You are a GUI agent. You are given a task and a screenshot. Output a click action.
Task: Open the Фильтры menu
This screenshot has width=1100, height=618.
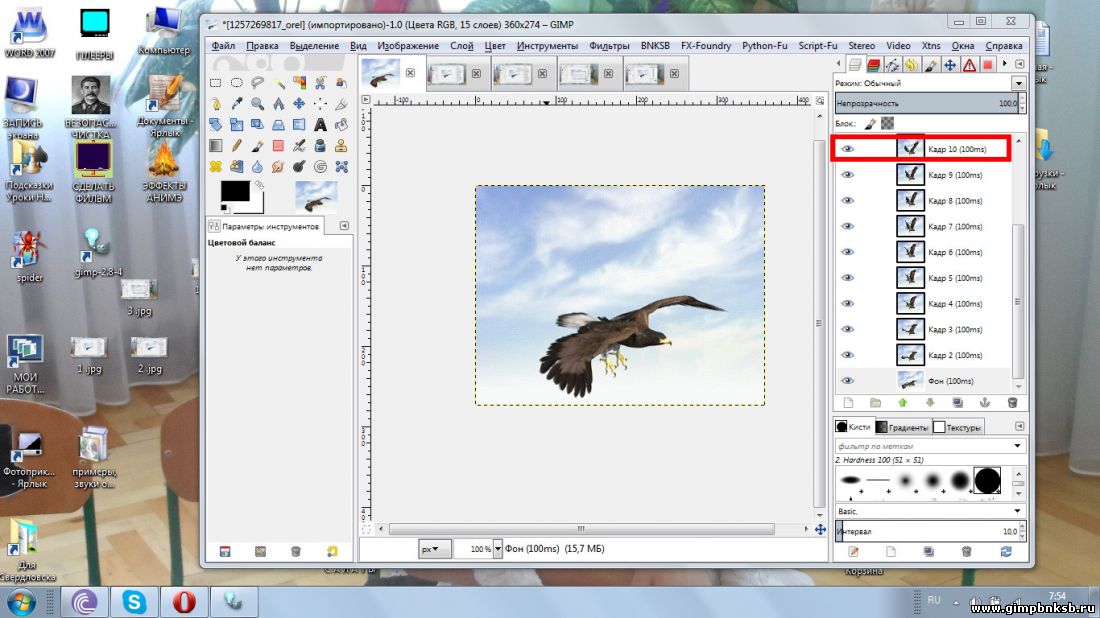(609, 46)
